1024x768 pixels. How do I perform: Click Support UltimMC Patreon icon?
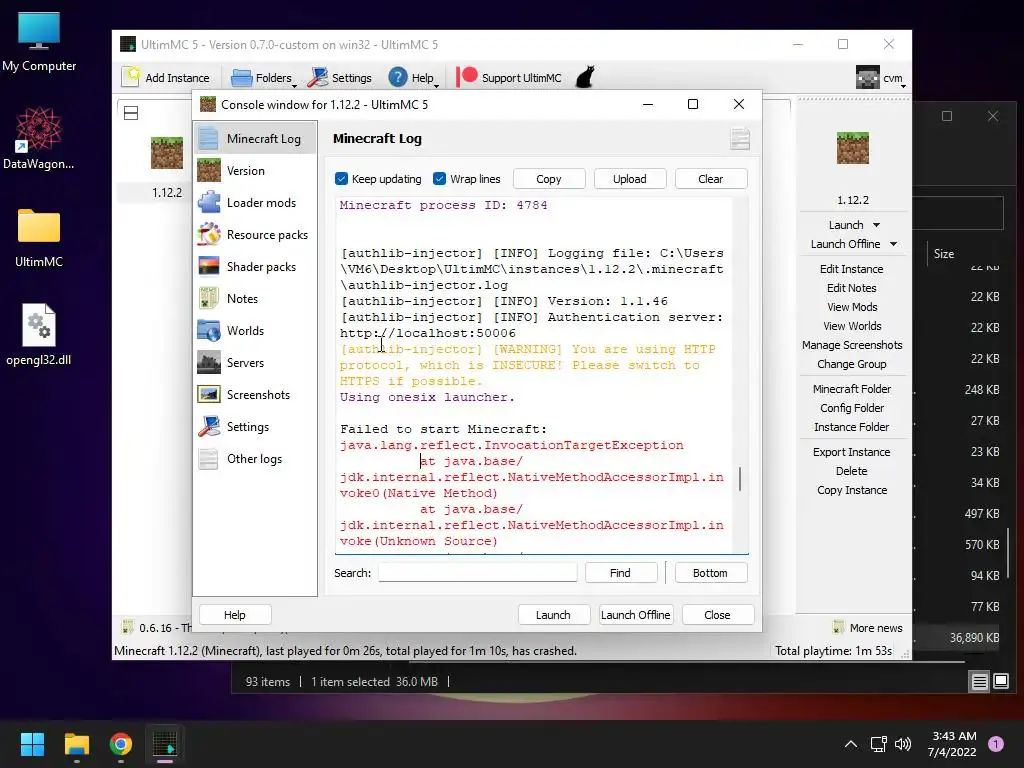click(x=466, y=77)
